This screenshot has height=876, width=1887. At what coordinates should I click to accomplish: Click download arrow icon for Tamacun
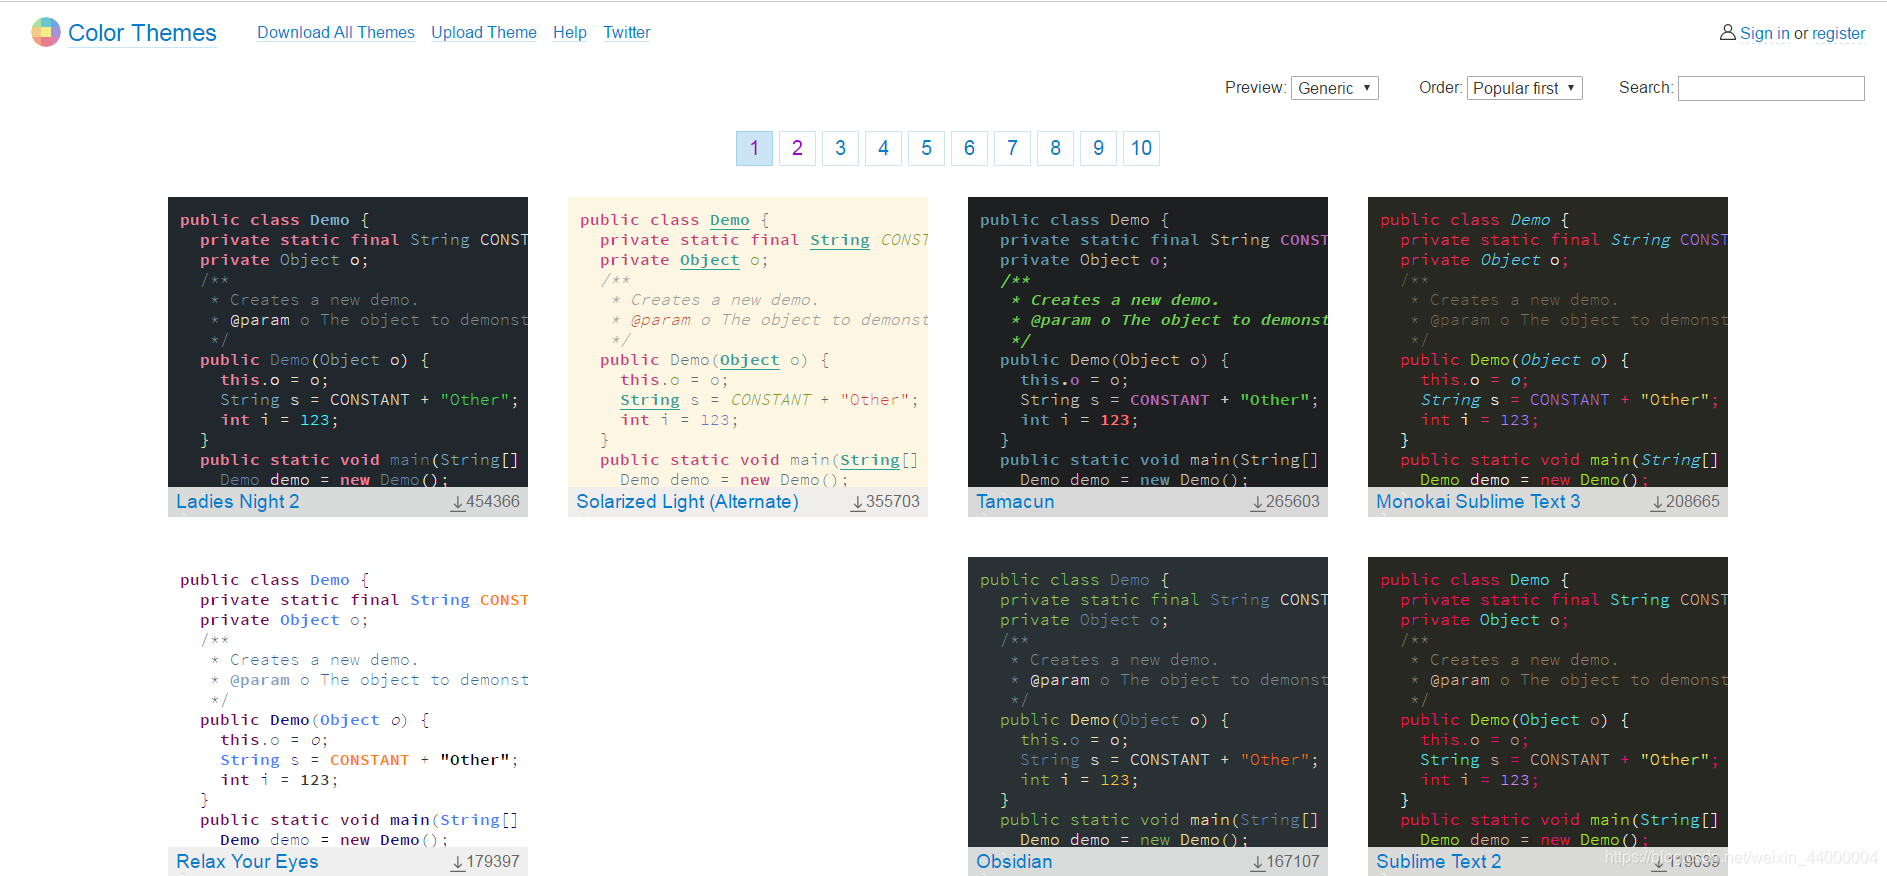click(x=1258, y=503)
